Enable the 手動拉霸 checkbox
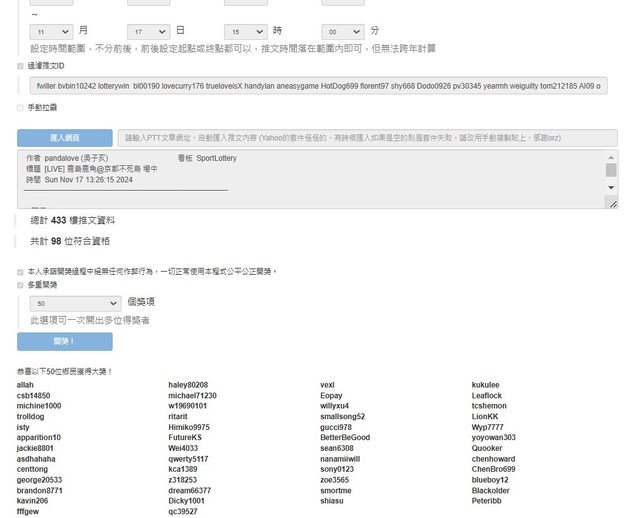Image resolution: width=640 pixels, height=518 pixels. pos(21,108)
